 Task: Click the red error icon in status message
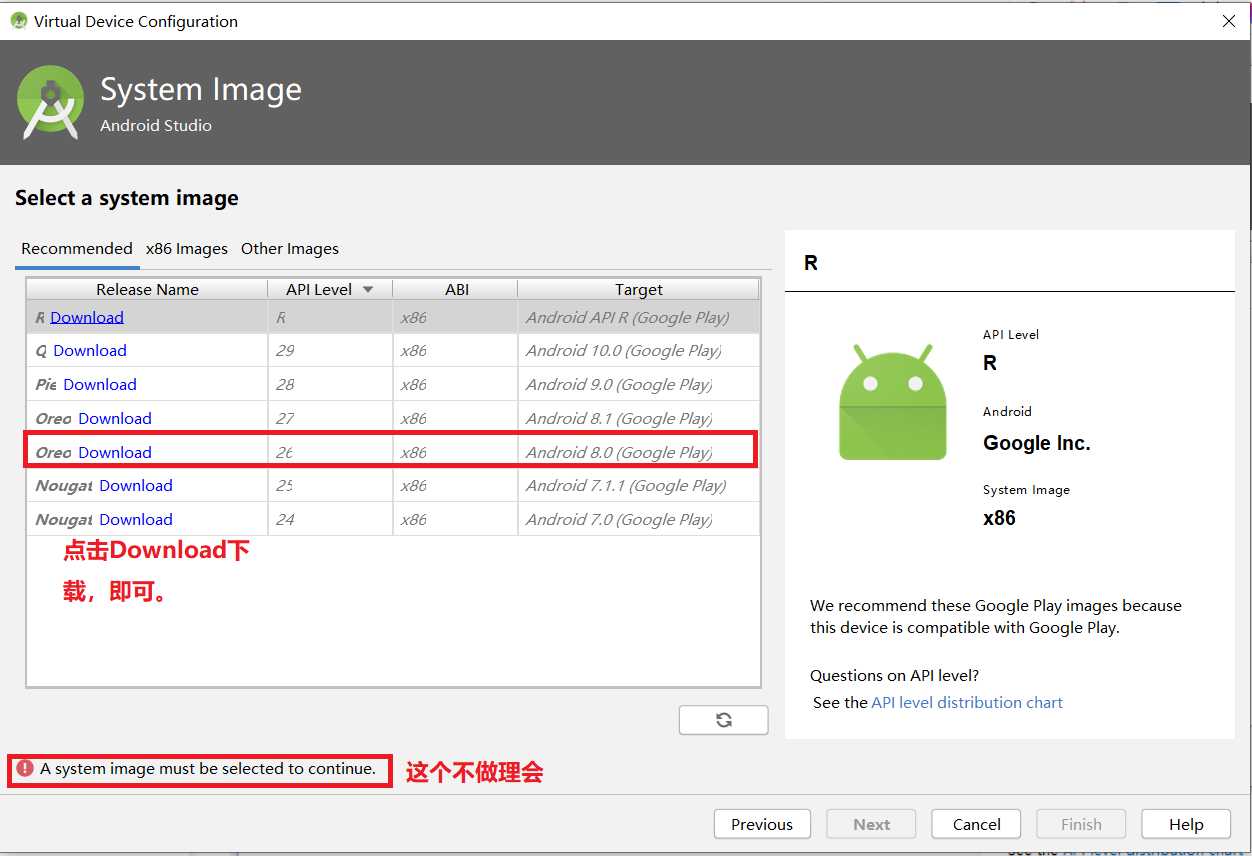[25, 768]
